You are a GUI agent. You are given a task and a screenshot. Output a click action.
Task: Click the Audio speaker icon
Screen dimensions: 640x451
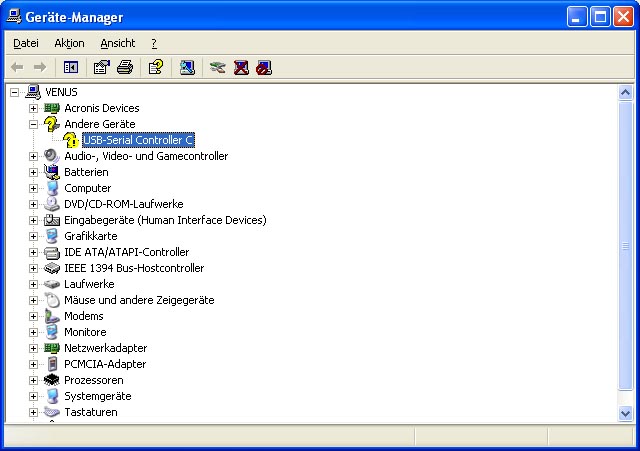coord(52,156)
